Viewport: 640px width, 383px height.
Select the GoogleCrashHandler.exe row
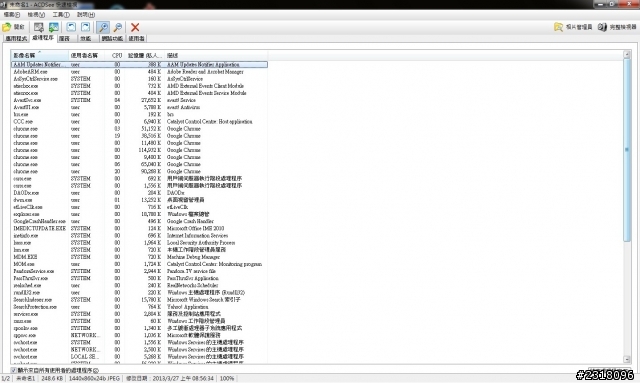(x=139, y=221)
